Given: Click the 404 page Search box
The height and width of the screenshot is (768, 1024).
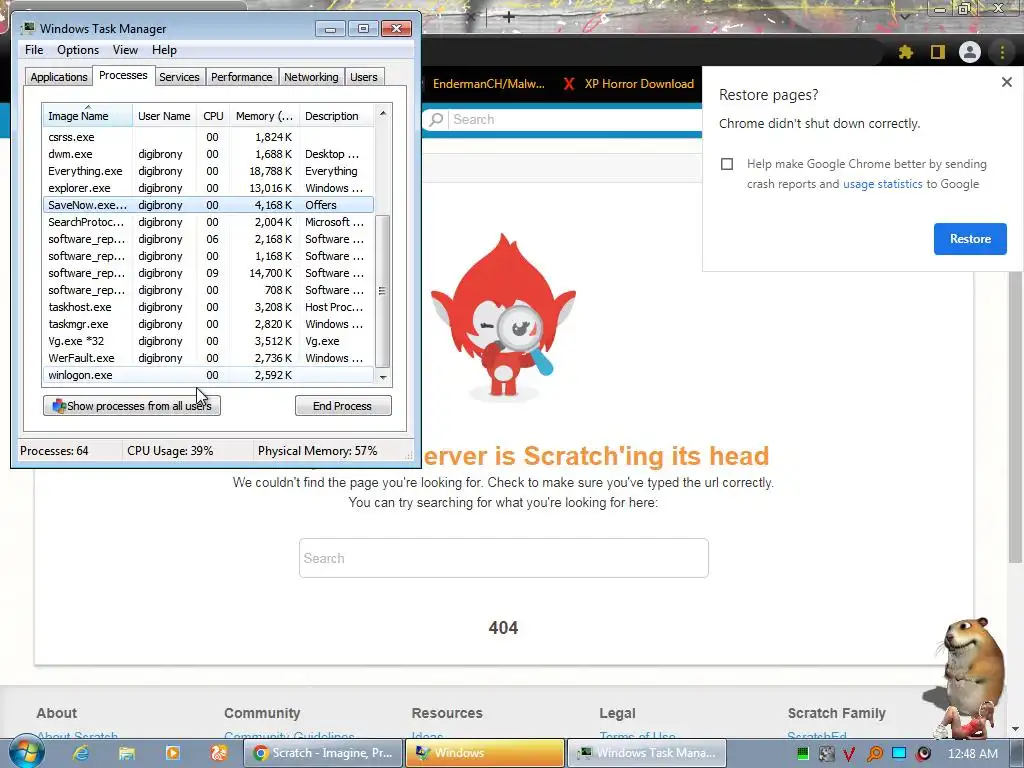Looking at the screenshot, I should click(x=504, y=558).
